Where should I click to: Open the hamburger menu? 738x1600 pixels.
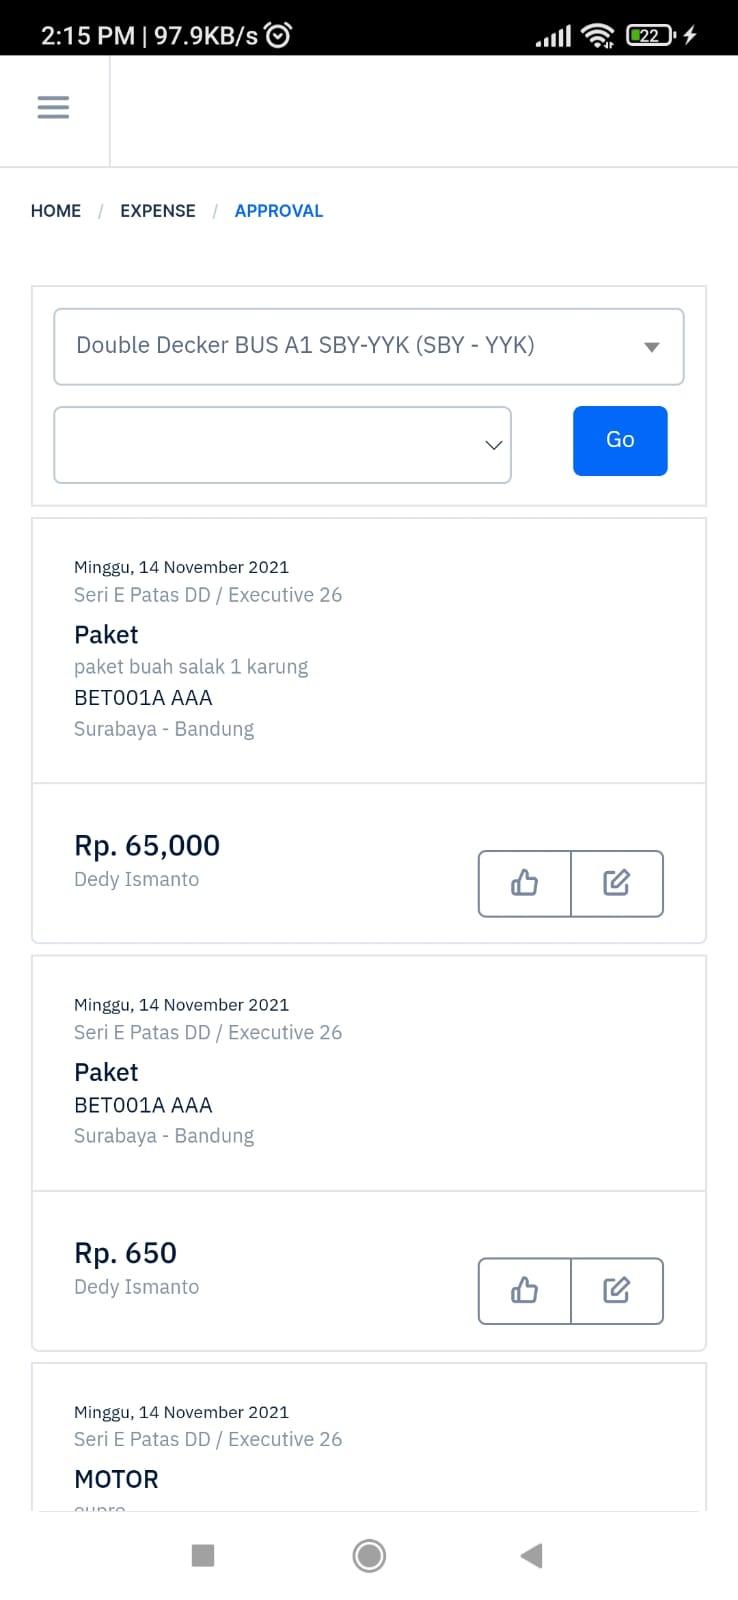[x=53, y=107]
